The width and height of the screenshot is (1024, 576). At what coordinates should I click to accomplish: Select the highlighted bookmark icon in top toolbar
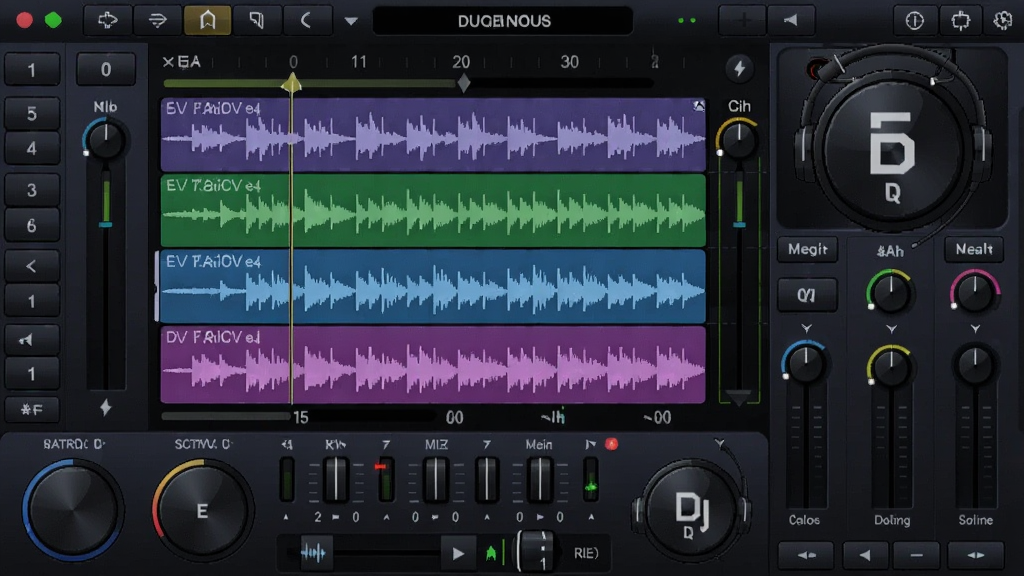click(207, 20)
